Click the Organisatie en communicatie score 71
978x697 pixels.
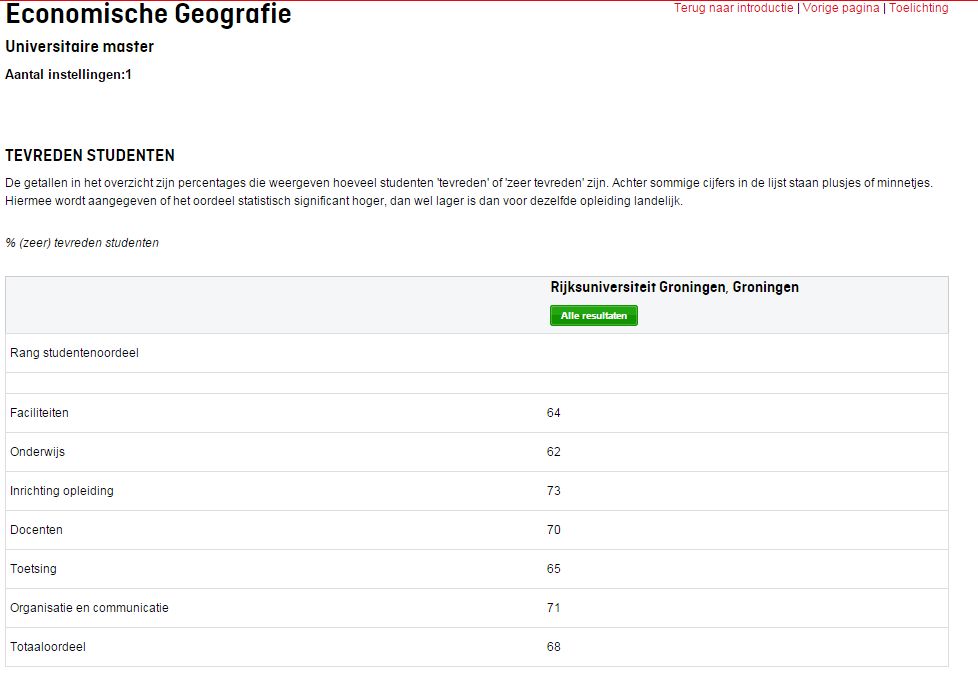tap(553, 608)
